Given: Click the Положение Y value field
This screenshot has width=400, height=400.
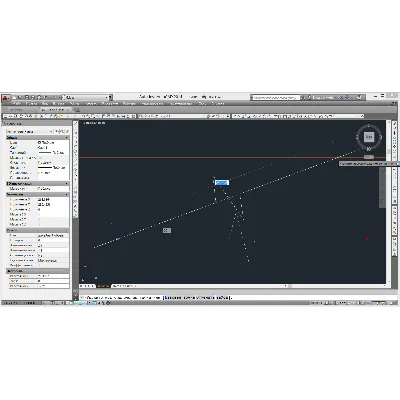Looking at the screenshot, I should (53, 204).
